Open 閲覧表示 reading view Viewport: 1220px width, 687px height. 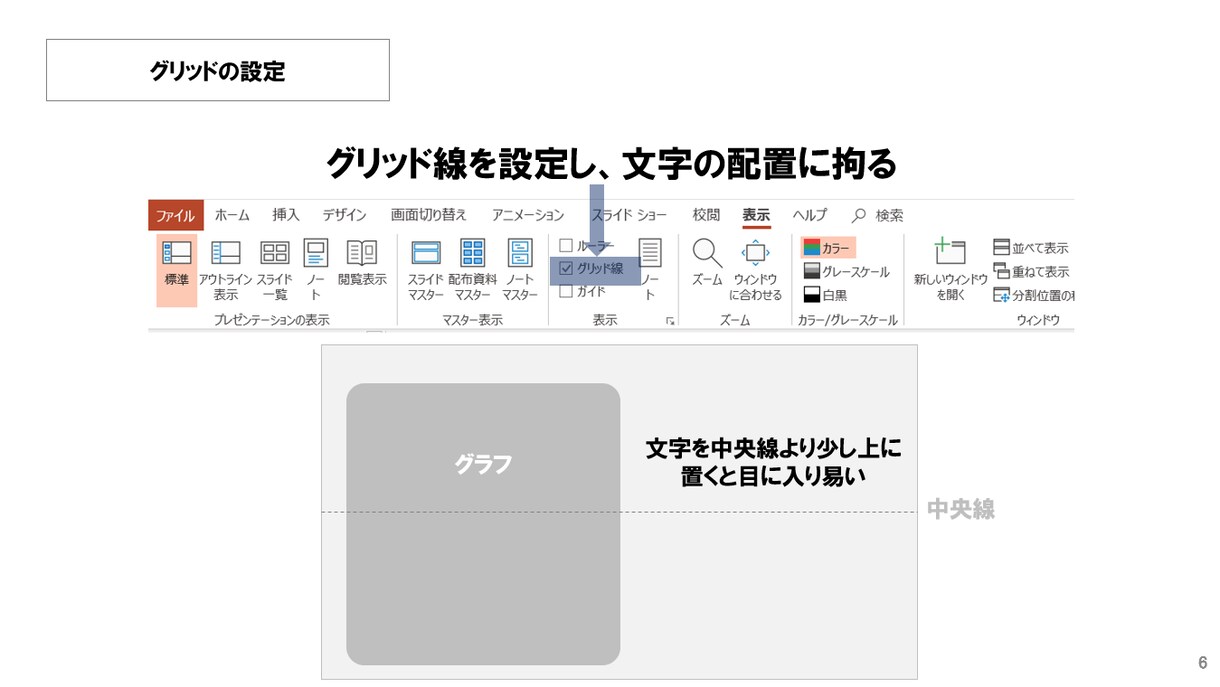362,263
